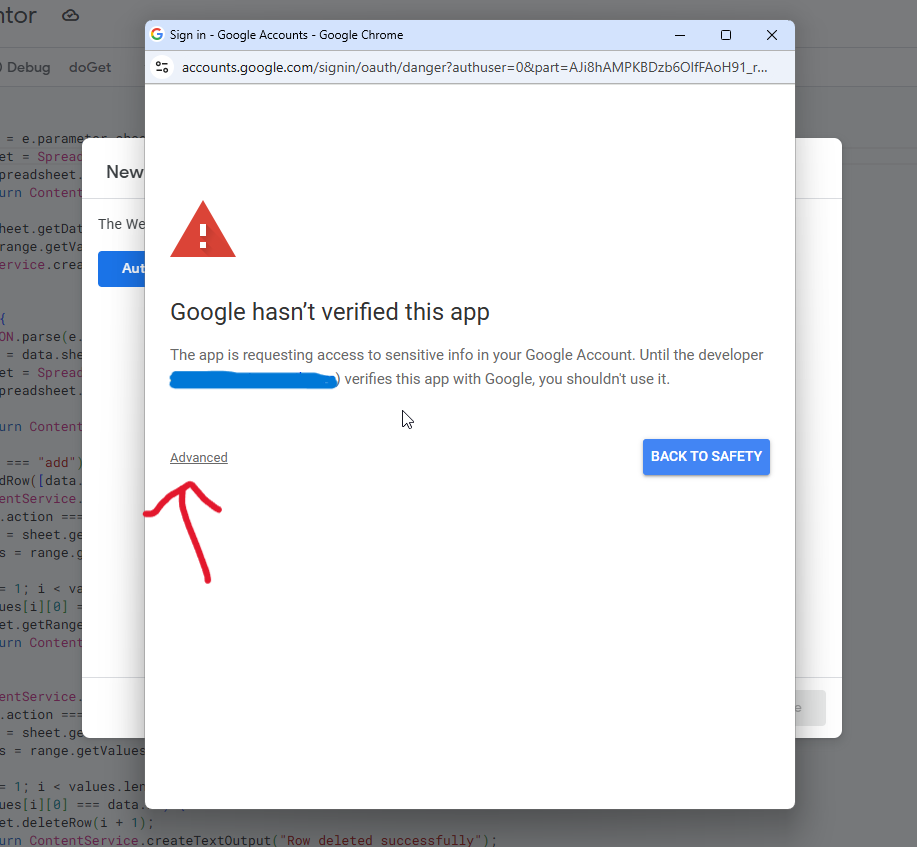Click the createTextOutput "Row deleted successfully" code line
This screenshot has width=917, height=847.
[x=248, y=840]
